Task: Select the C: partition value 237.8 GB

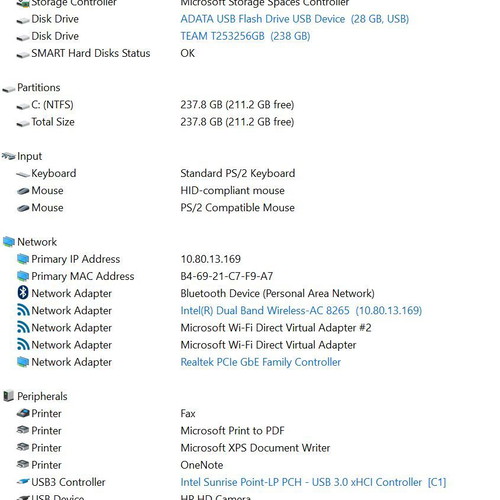Action: (237, 105)
